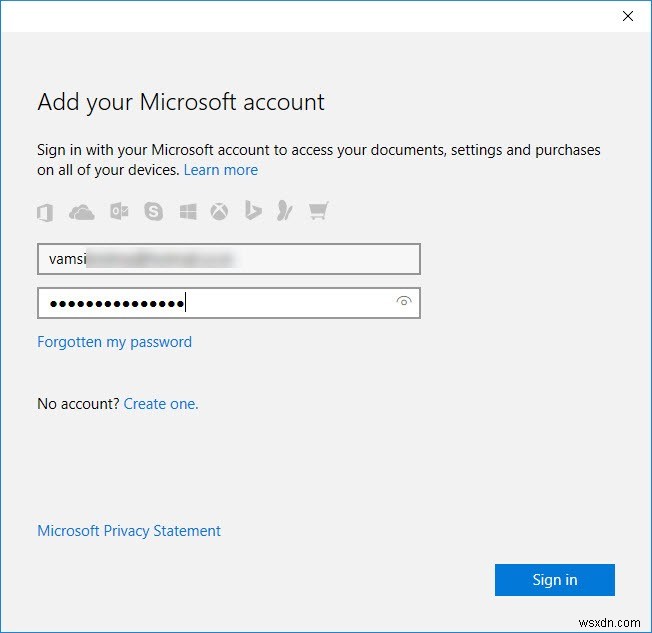Click the MSN butterfly icon
Image resolution: width=652 pixels, height=633 pixels.
tap(285, 210)
